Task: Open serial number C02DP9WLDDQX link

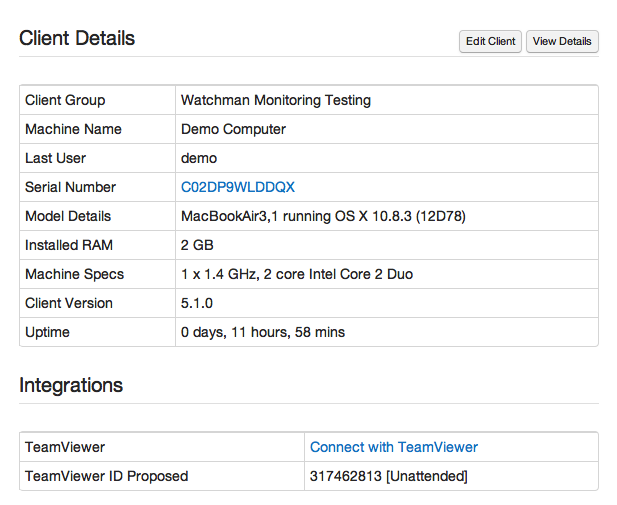Action: coord(238,187)
